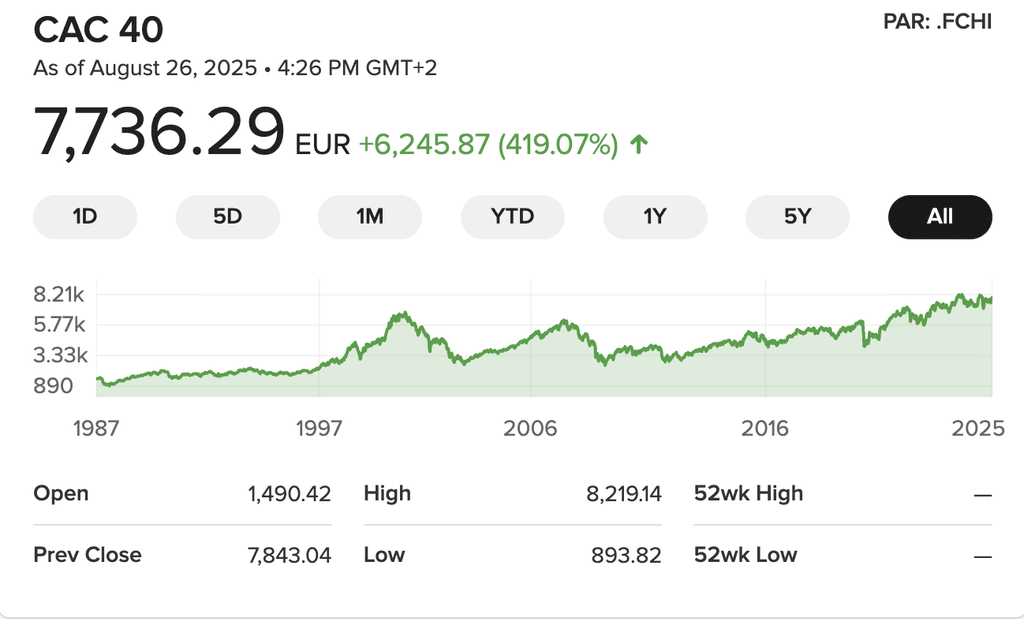Click the 7,736.29 price value

[160, 133]
